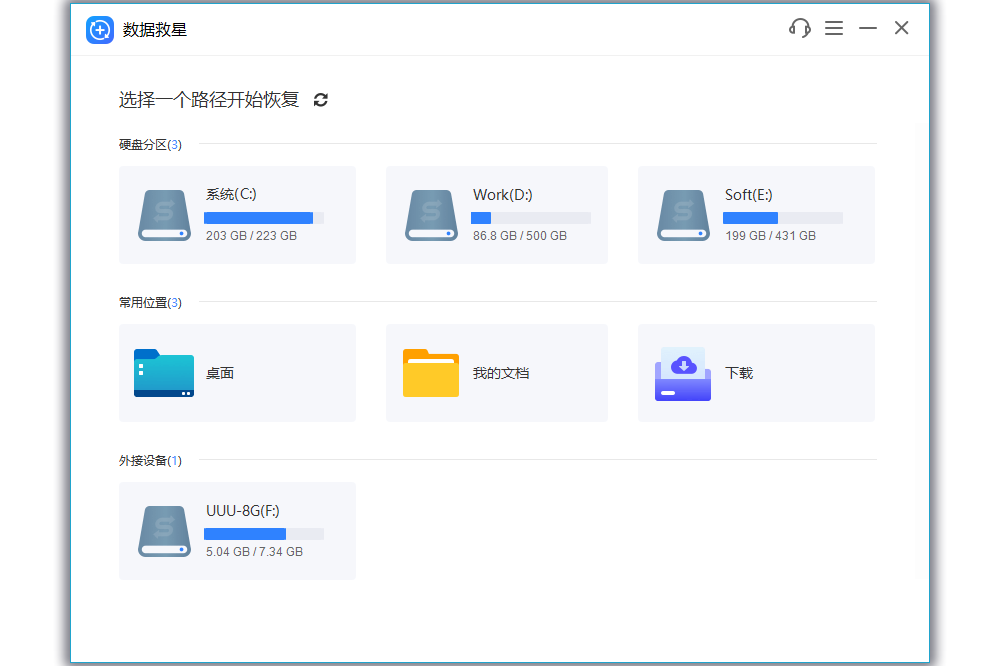Click the Soft(E:) drive icon
Viewport: 1000px width, 666px height.
coord(683,215)
